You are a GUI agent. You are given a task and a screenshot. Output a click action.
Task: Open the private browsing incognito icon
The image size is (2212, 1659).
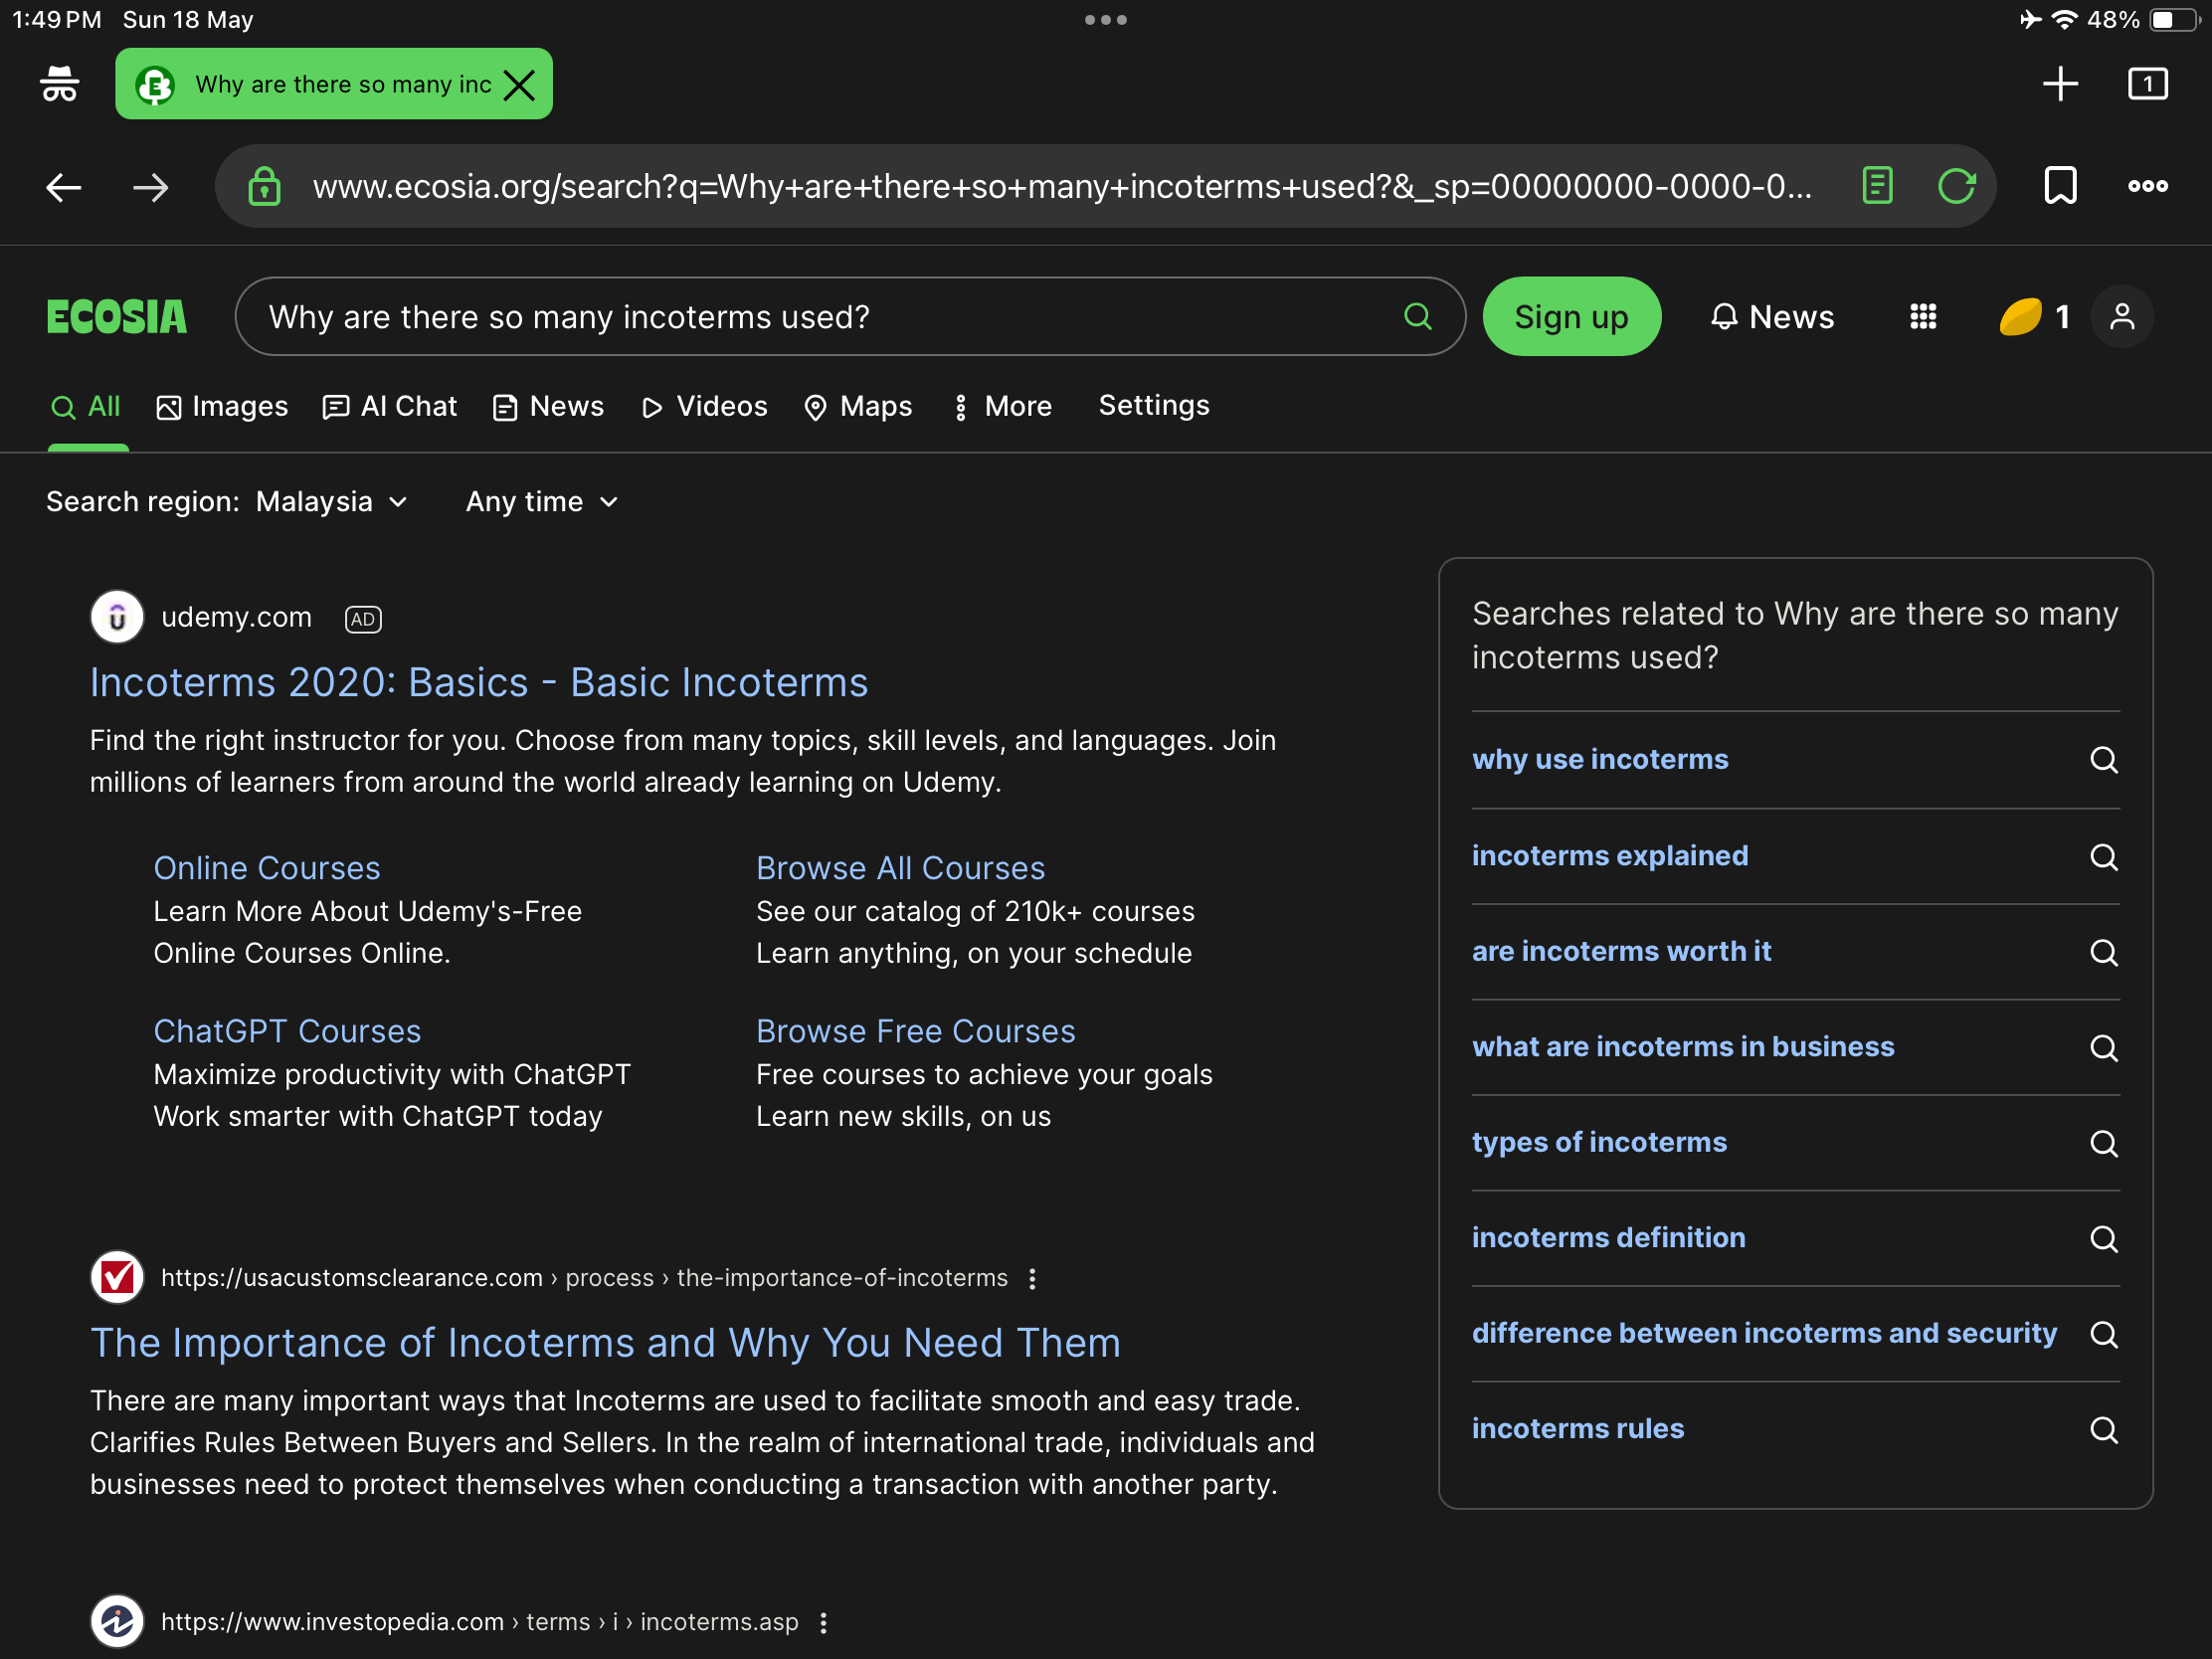(x=60, y=84)
